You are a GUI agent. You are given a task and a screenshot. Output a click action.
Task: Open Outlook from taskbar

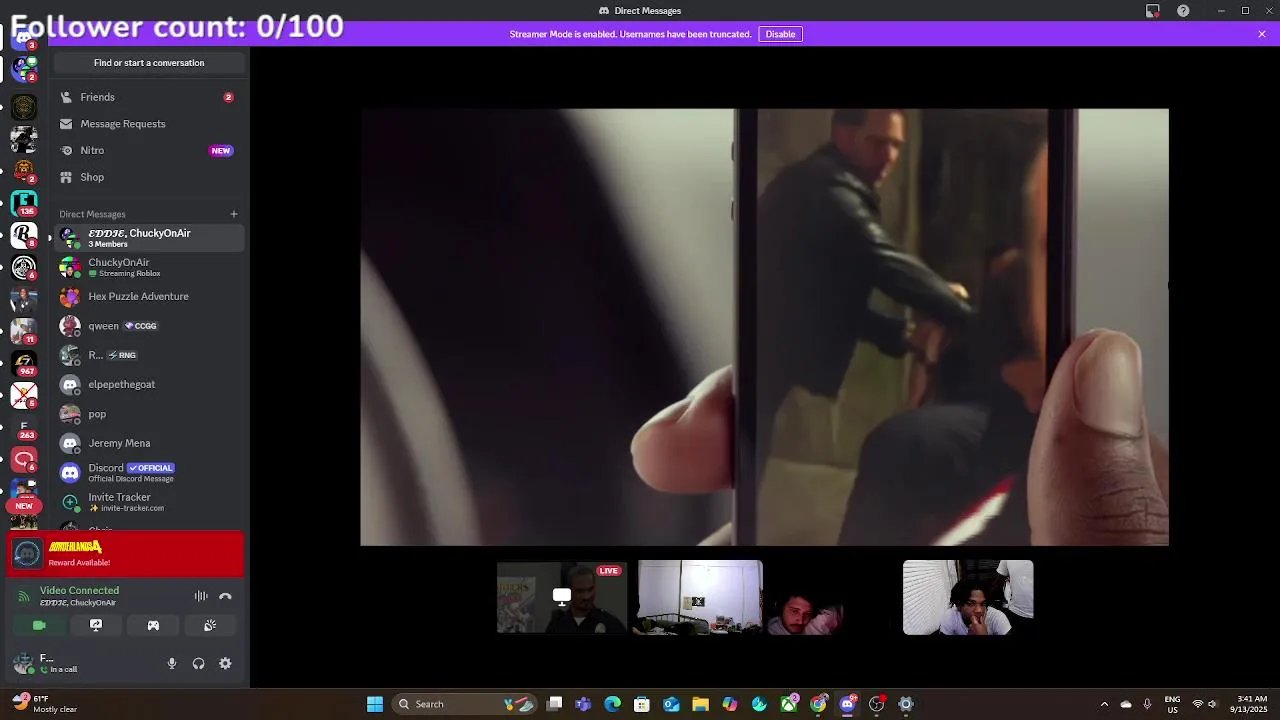[671, 704]
